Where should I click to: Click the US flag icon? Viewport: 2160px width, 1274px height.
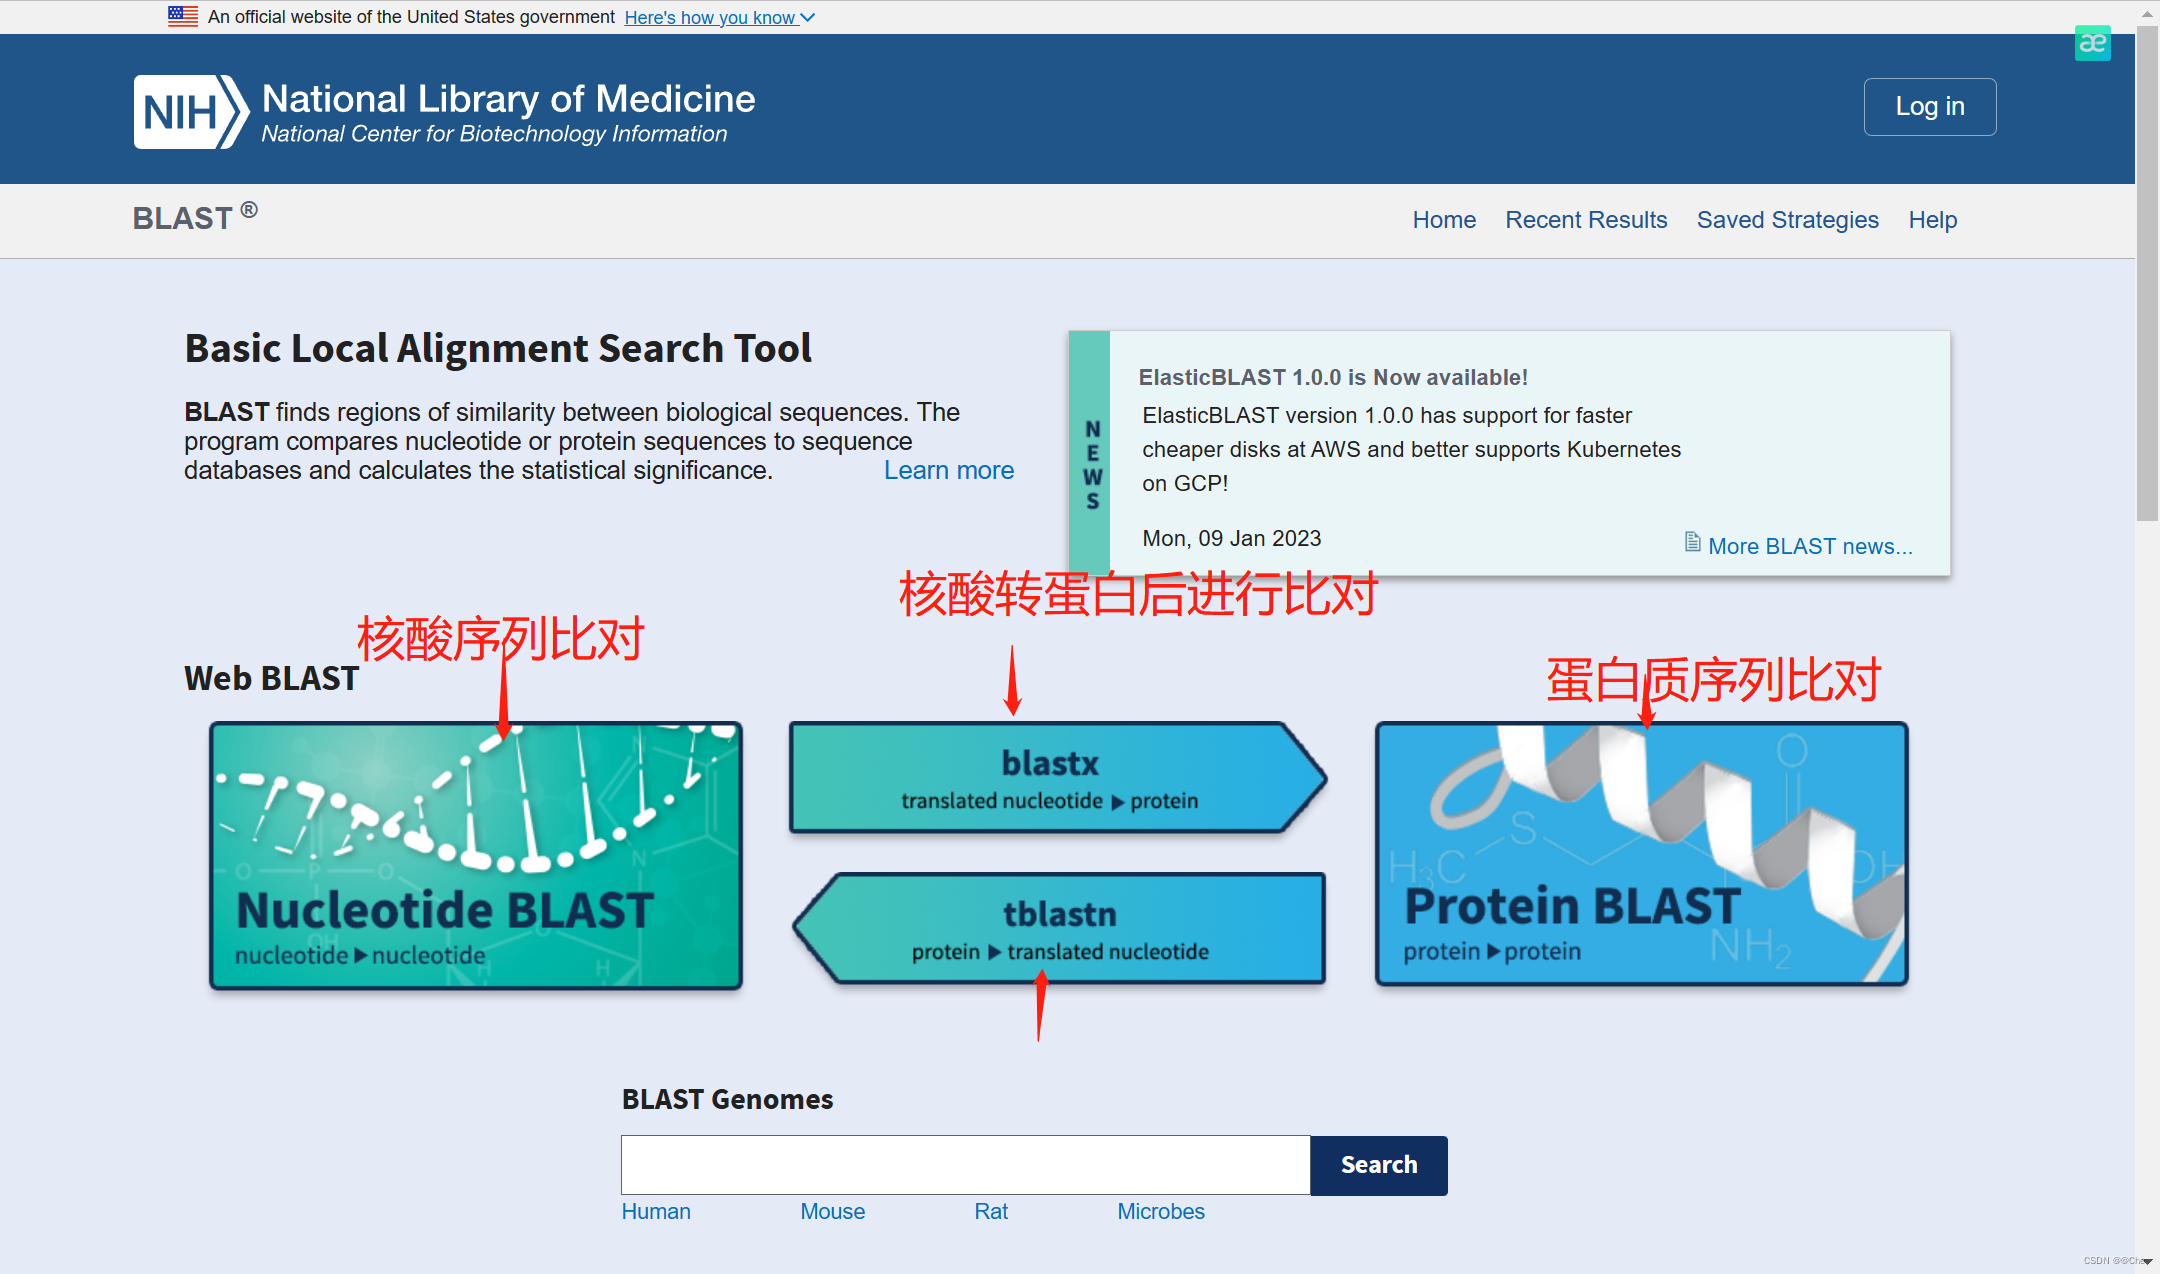[x=182, y=16]
